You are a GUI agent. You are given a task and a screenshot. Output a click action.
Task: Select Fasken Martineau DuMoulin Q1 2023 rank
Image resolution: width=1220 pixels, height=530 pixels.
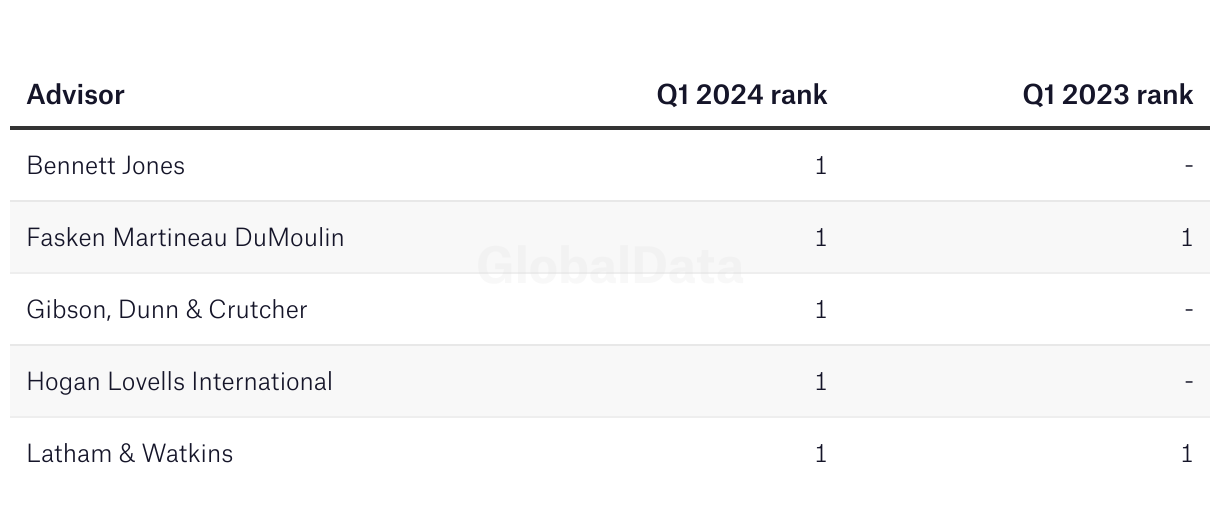coord(1187,237)
